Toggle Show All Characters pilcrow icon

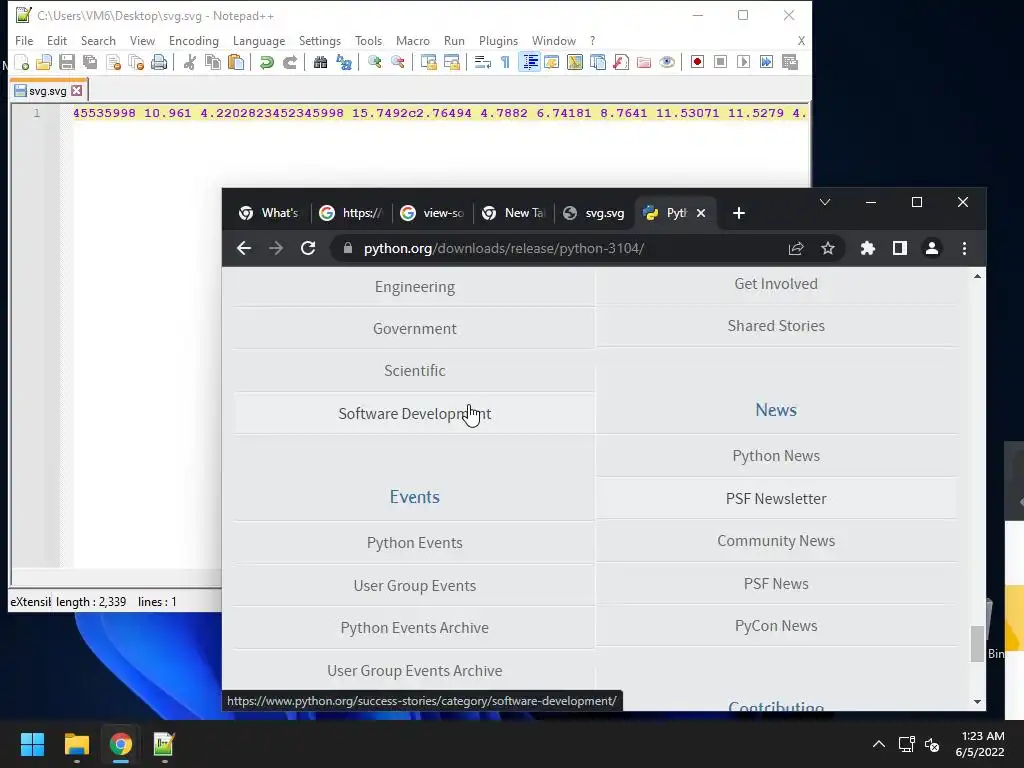[505, 62]
